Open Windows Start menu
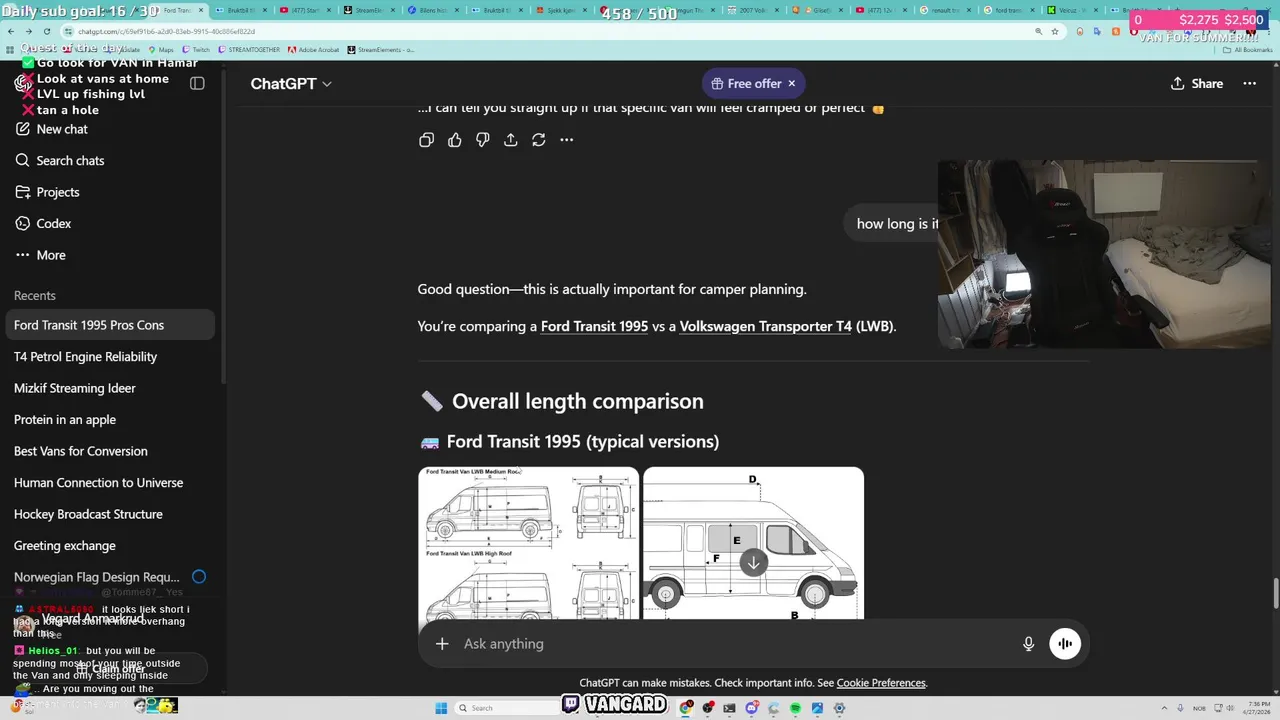The width and height of the screenshot is (1280, 720). (441, 708)
